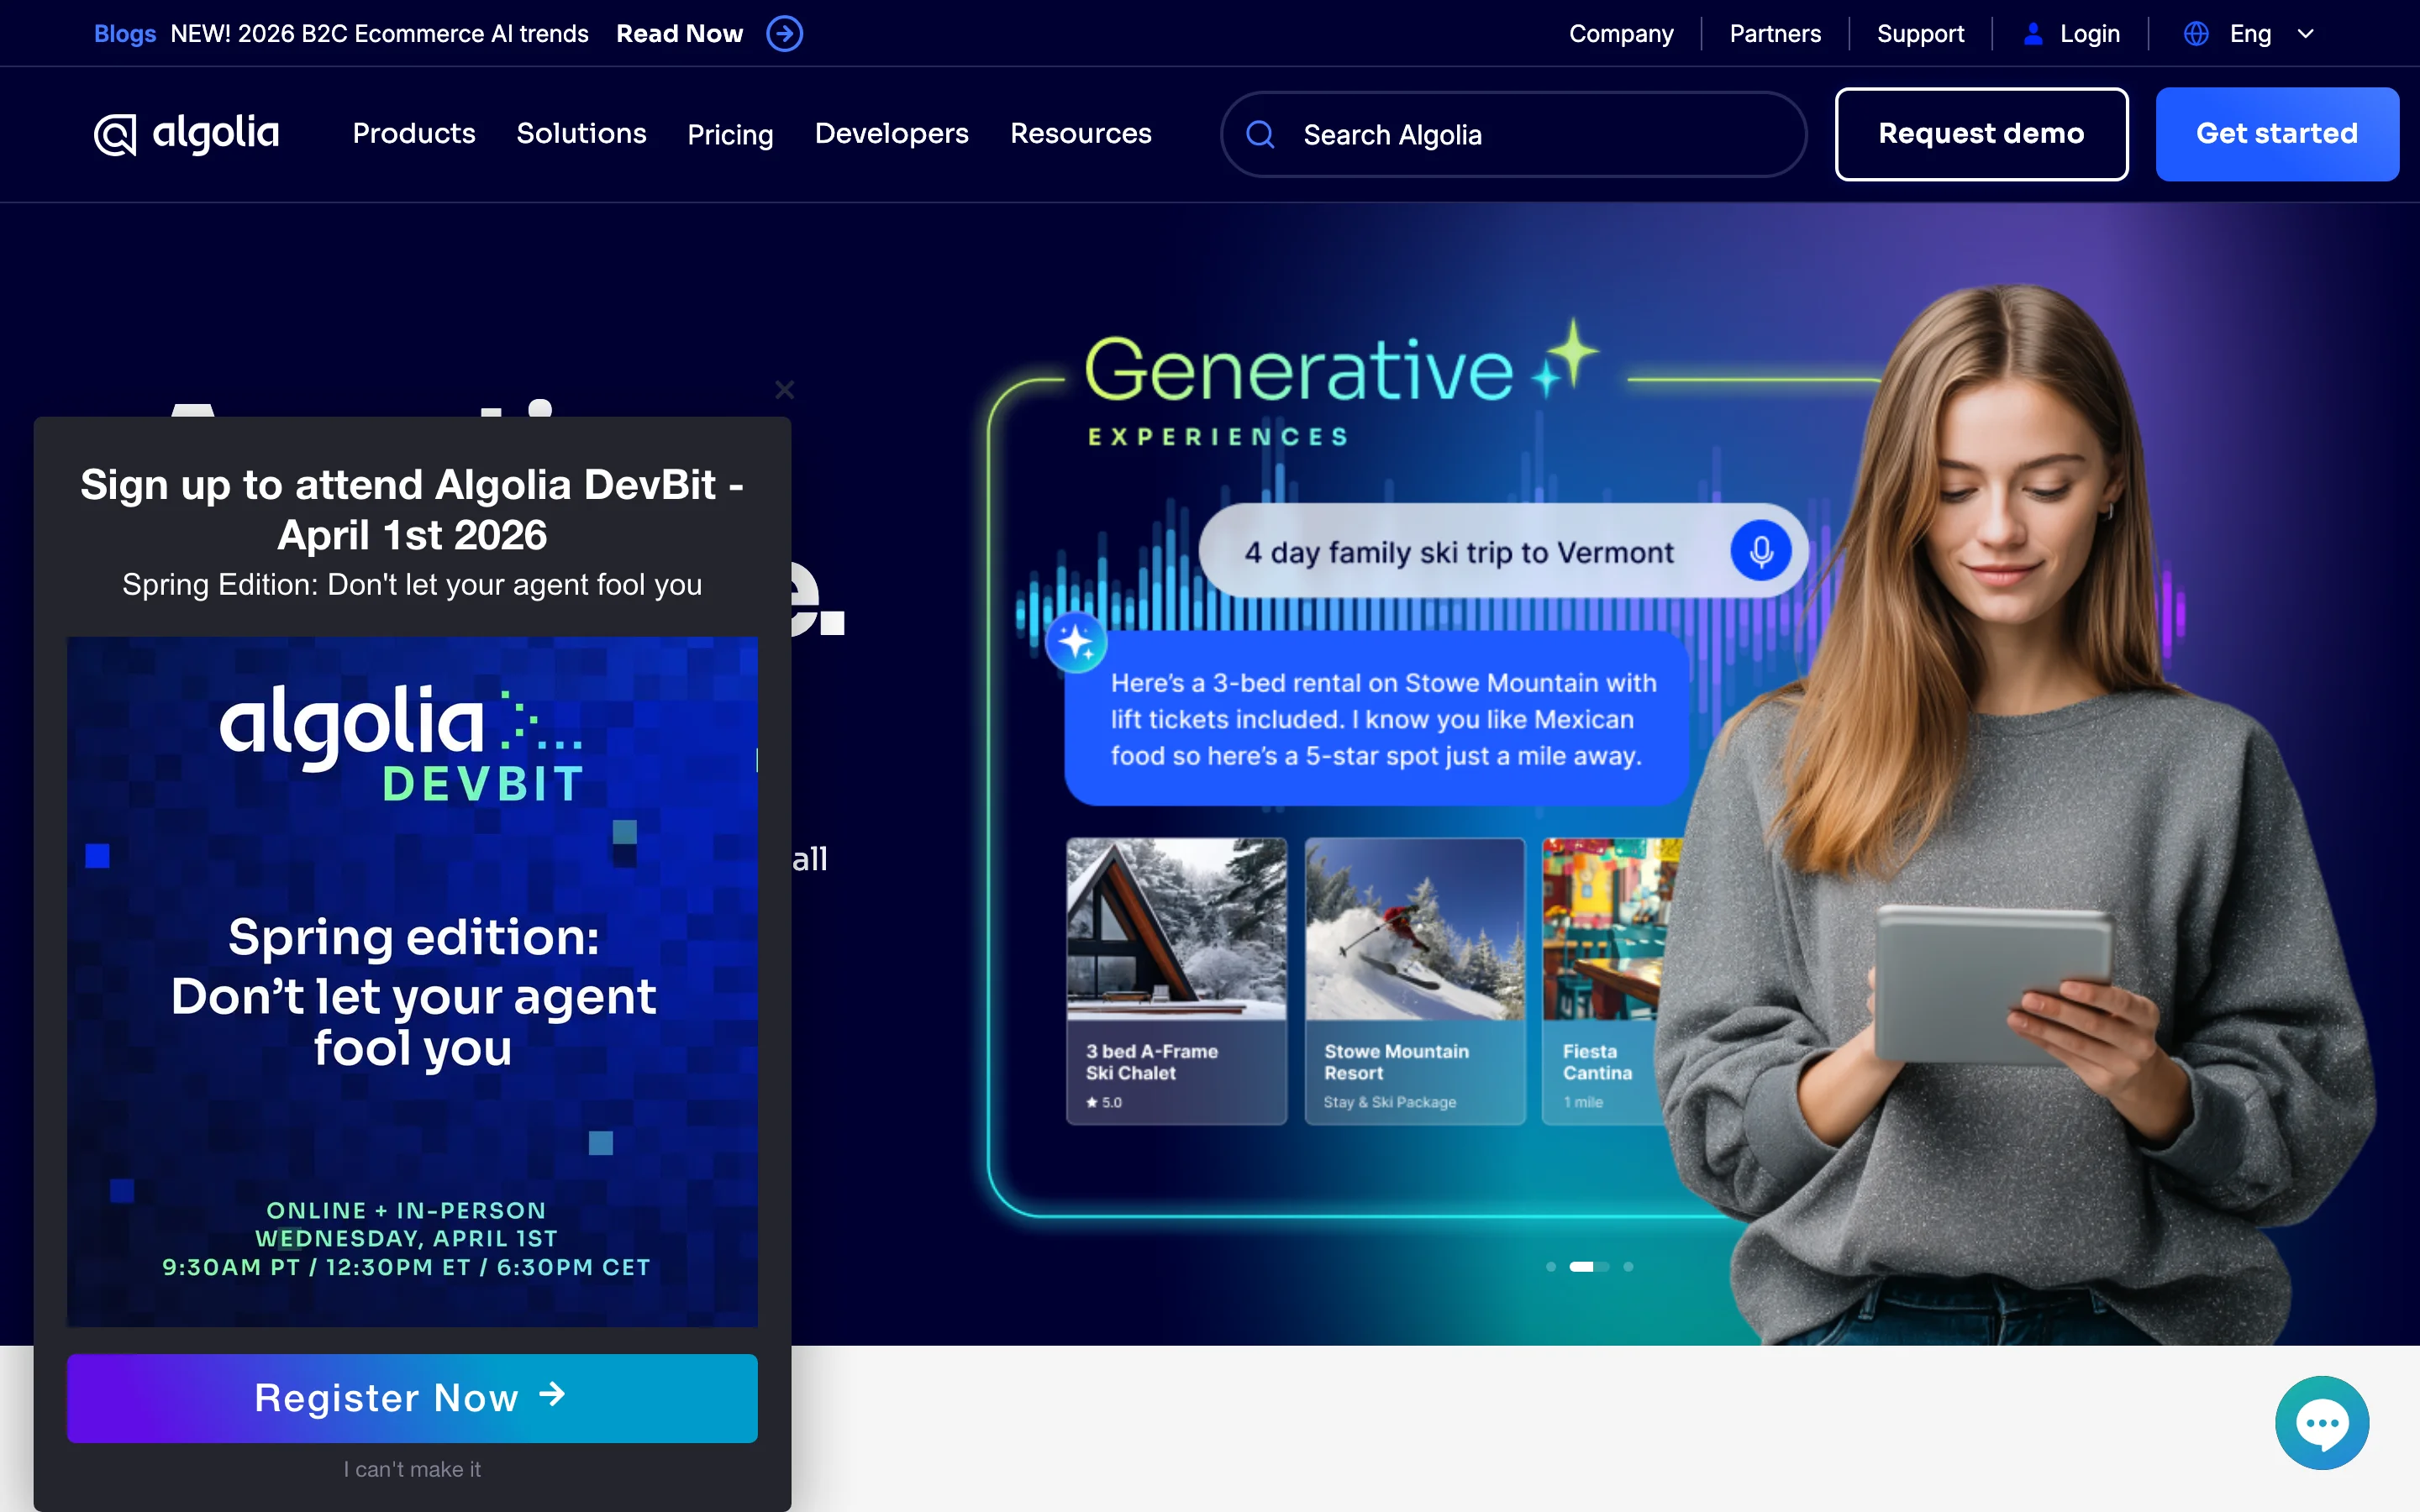Dismiss the DevBit signup popup
2420x1512 pixels.
tap(784, 390)
